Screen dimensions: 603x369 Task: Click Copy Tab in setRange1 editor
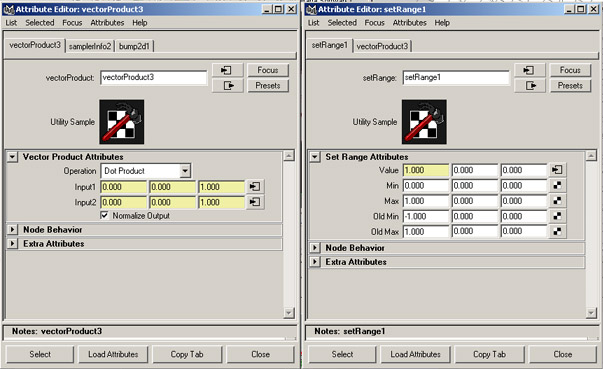[x=489, y=354]
